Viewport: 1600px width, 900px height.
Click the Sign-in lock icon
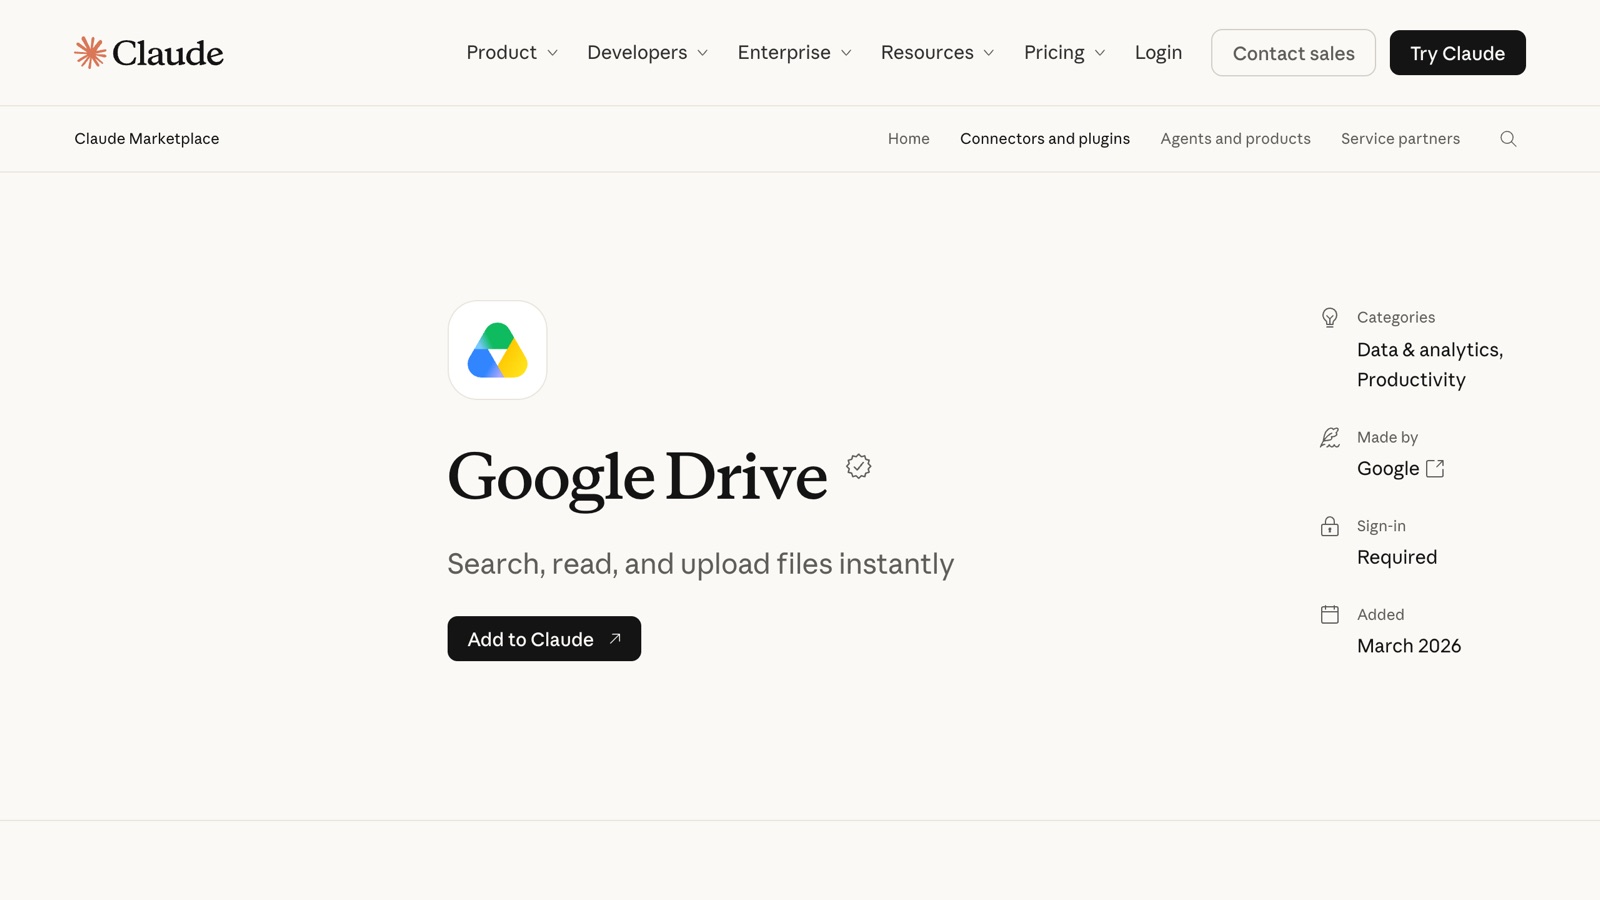[x=1329, y=526]
